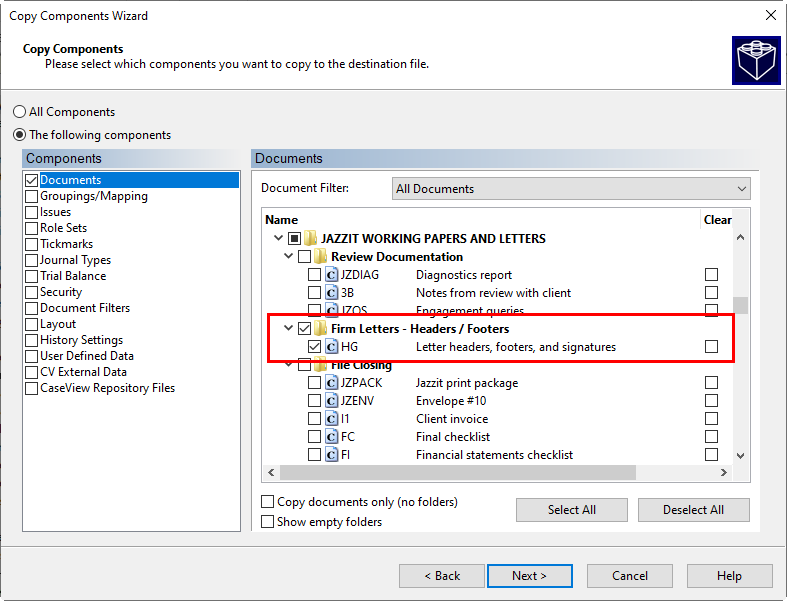Collapse the Firm Letters - Headers / Footers folder
The height and width of the screenshot is (601, 787).
click(288, 328)
